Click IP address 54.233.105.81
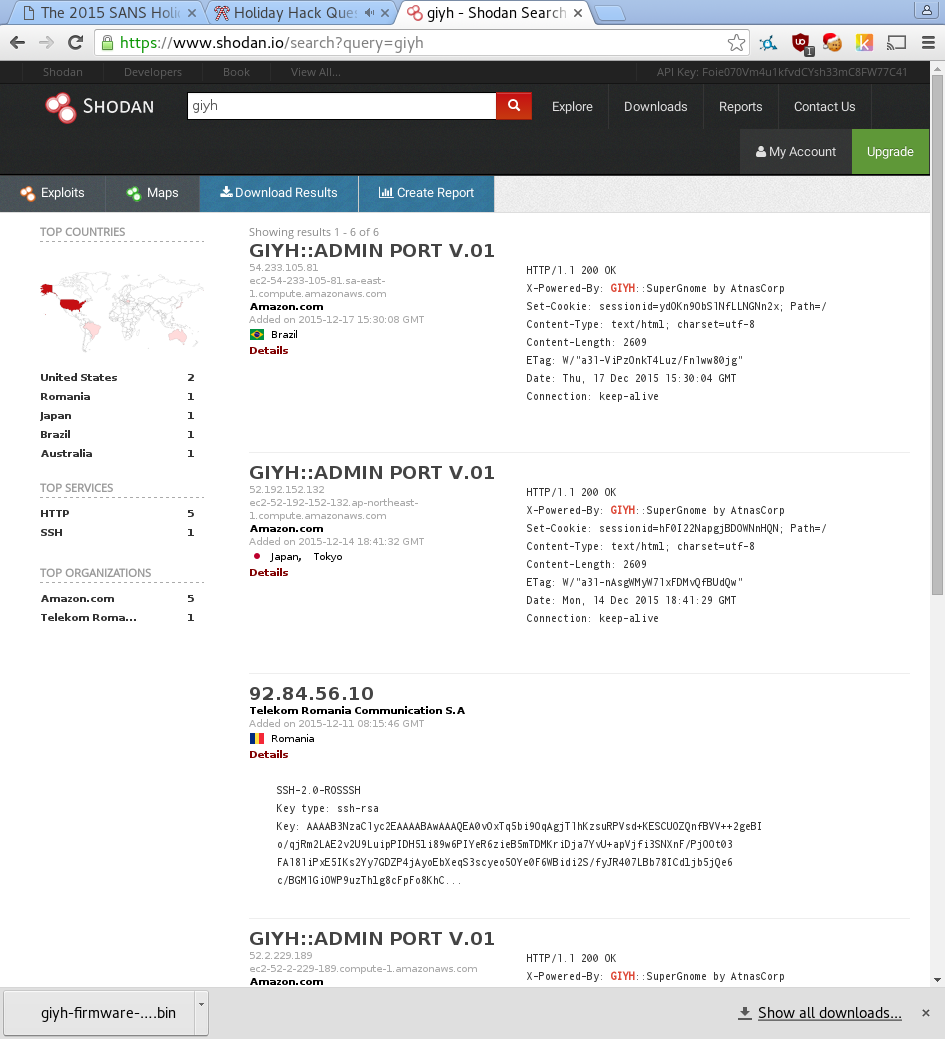 click(x=284, y=268)
